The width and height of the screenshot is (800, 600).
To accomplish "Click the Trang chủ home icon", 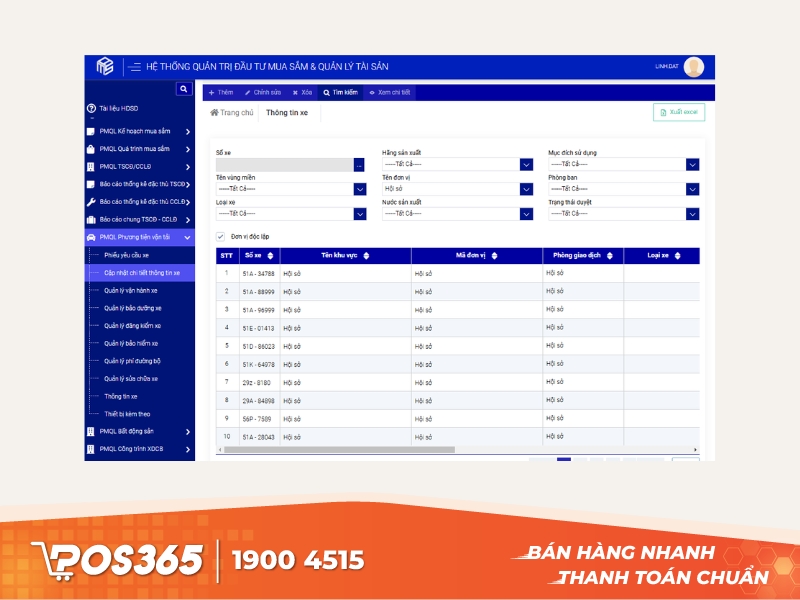I will (x=213, y=112).
